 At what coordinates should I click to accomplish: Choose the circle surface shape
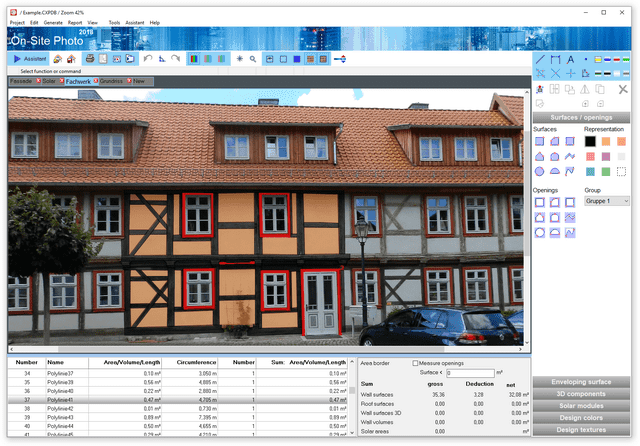[x=540, y=171]
